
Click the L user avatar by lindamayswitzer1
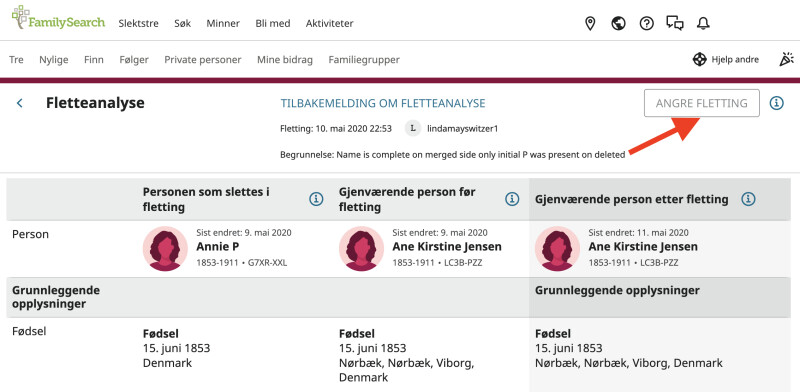pyautogui.click(x=413, y=129)
